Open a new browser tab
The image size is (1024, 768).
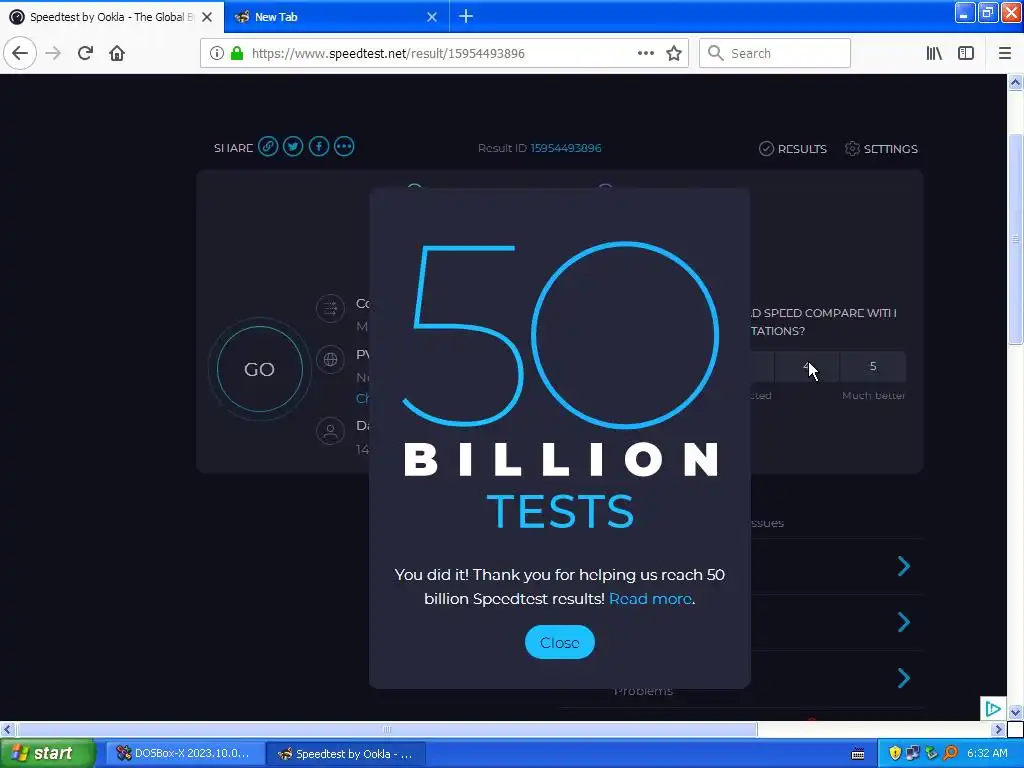pos(466,17)
